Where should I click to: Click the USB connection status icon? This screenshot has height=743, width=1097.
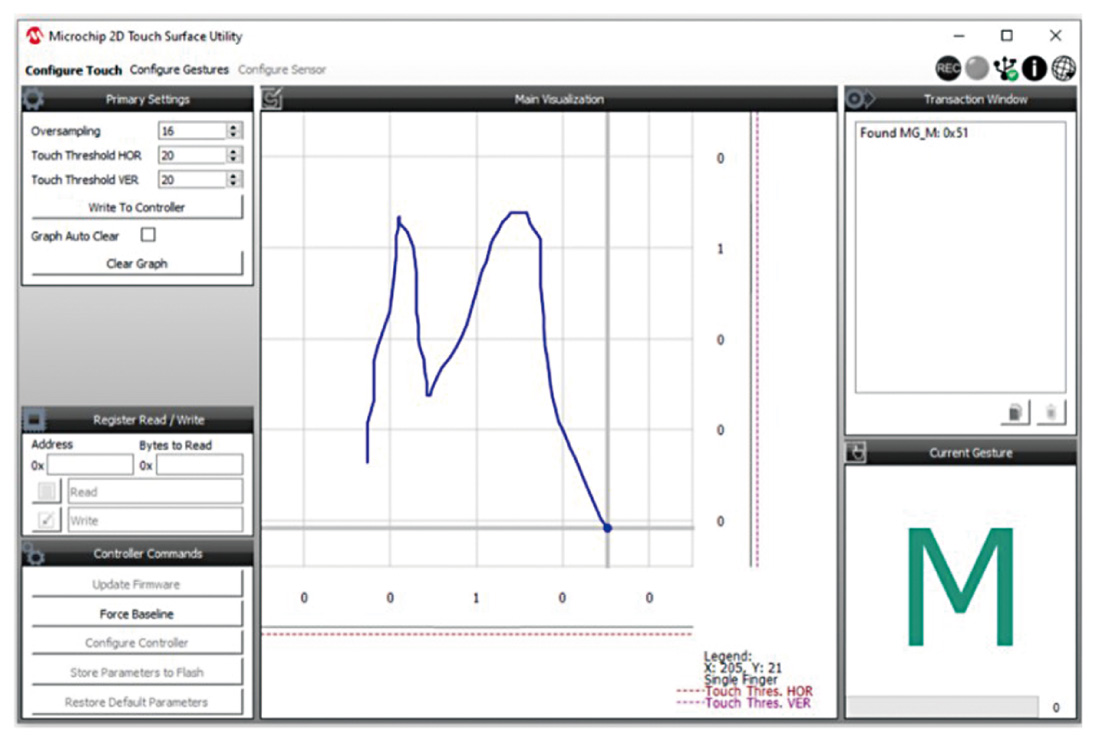point(1006,68)
